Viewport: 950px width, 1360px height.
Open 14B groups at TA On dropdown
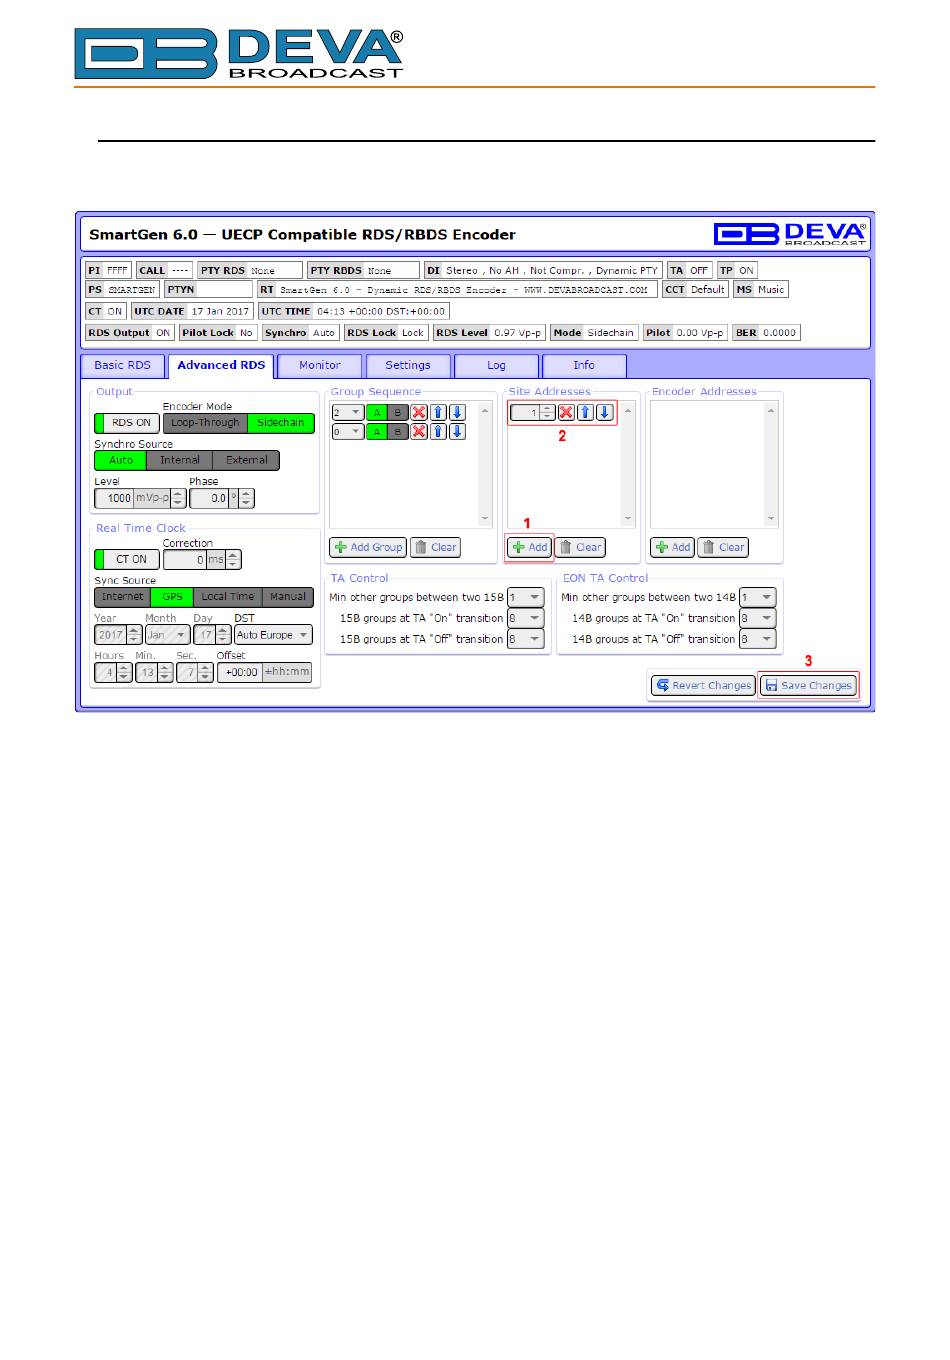pos(757,618)
